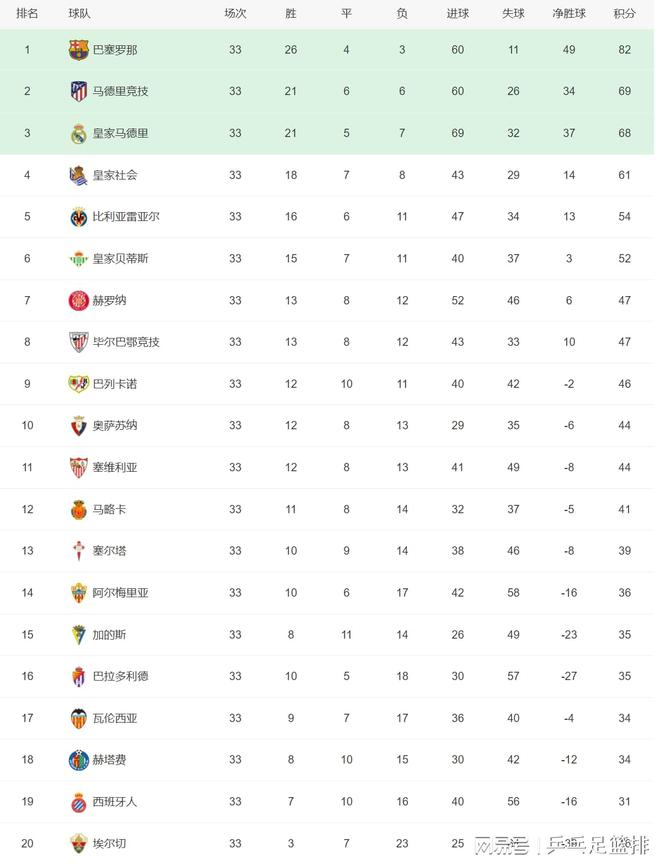Click the Real Betis green crest

(78, 259)
